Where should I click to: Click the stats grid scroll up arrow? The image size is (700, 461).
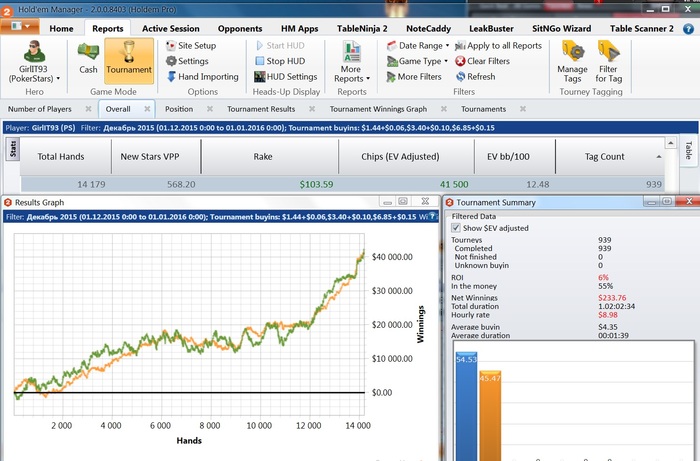(670, 143)
